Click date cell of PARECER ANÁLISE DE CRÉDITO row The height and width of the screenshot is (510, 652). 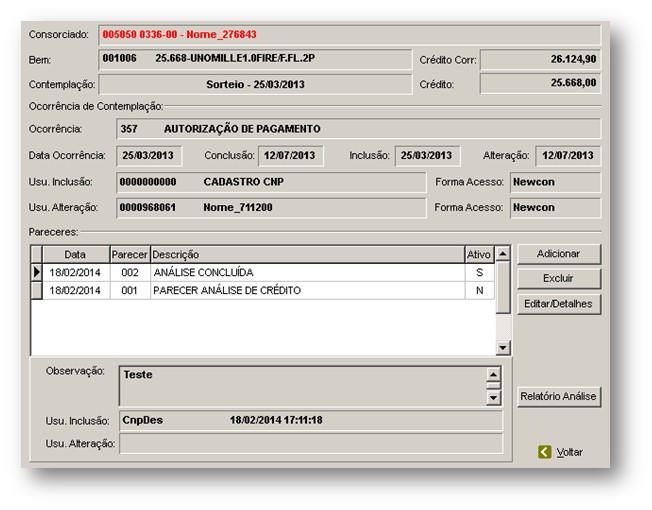point(76,290)
